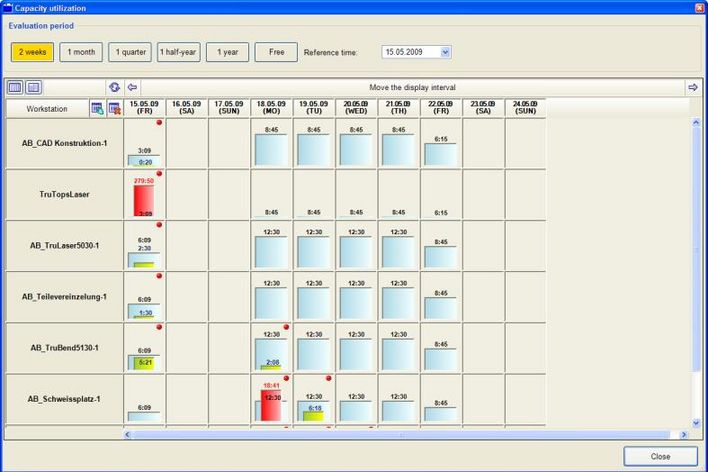Select the 1 quarter evaluation period
This screenshot has width=708, height=472.
tap(130, 52)
